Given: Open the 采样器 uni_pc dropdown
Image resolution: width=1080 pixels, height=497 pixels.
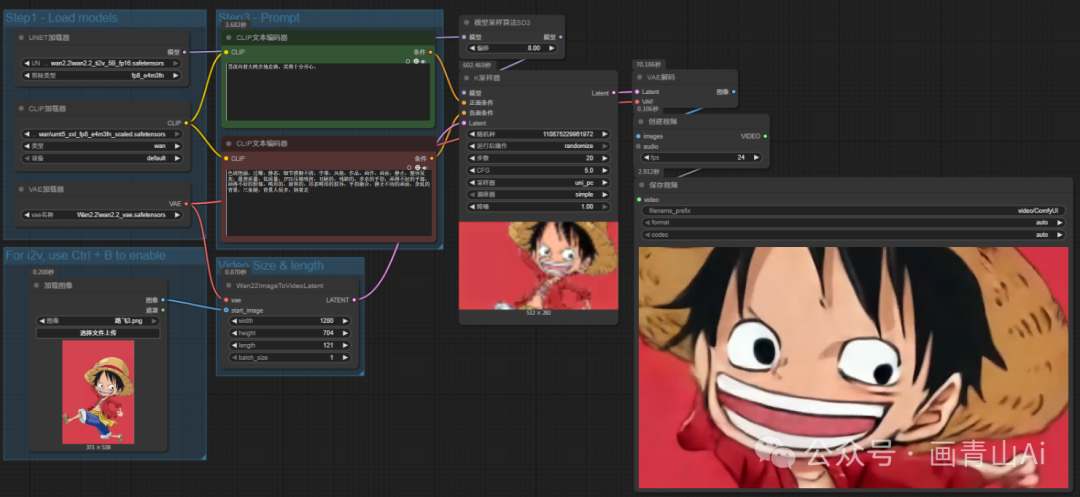Looking at the screenshot, I should pos(538,183).
